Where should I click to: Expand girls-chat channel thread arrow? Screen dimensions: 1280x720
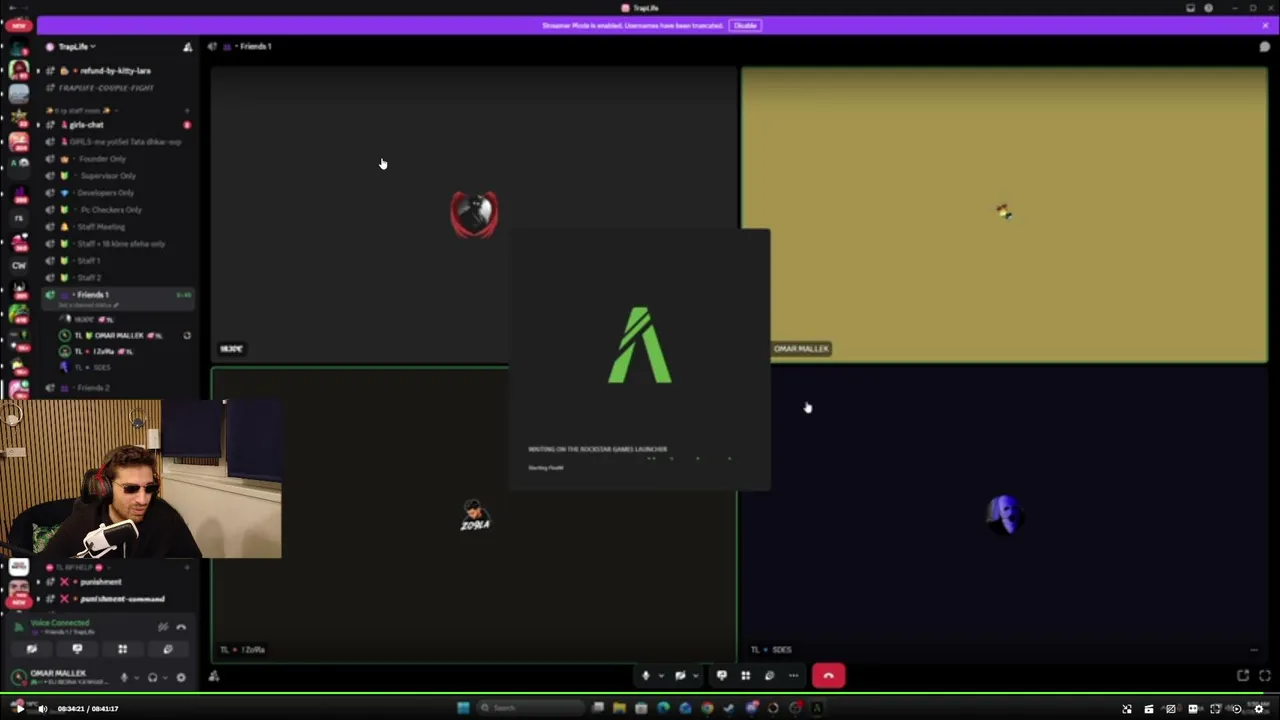pyautogui.click(x=38, y=125)
